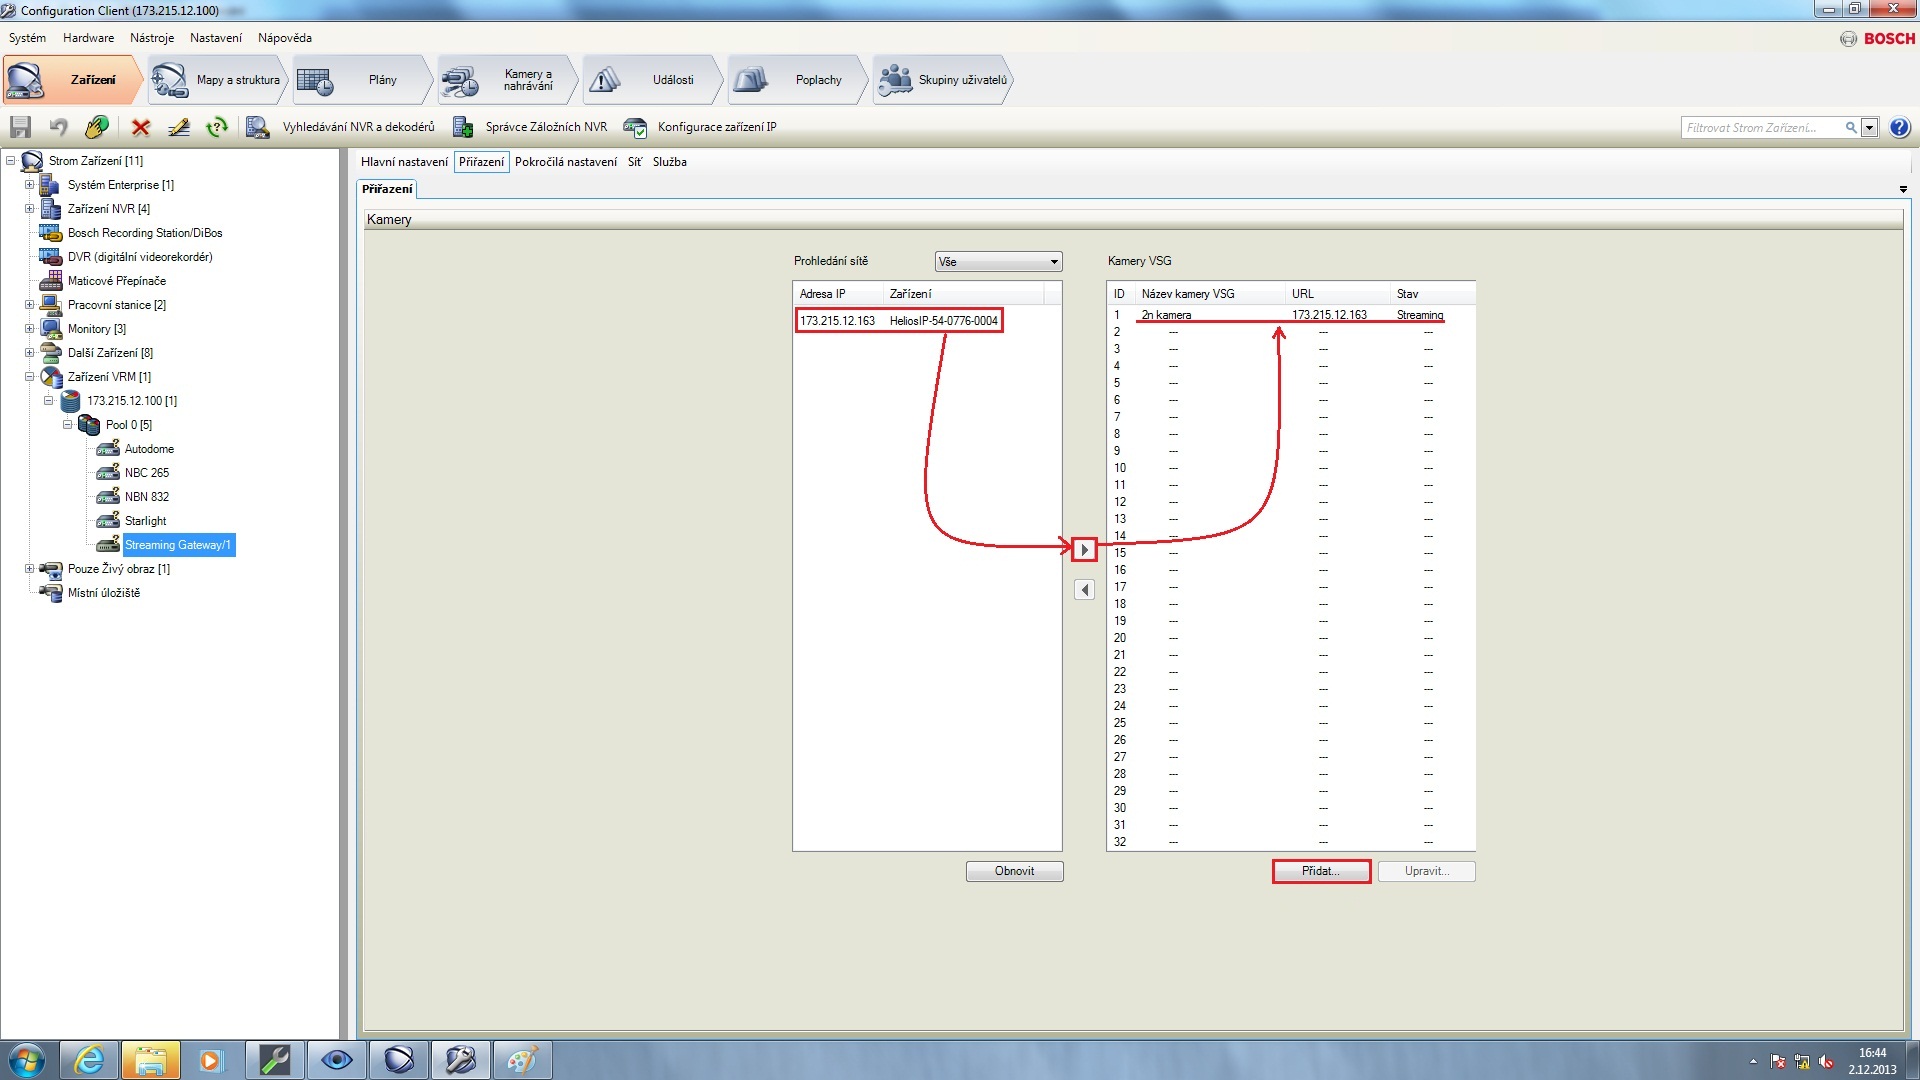1920x1080 pixels.
Task: Select the pencil edit toolbar icon
Action: click(179, 127)
